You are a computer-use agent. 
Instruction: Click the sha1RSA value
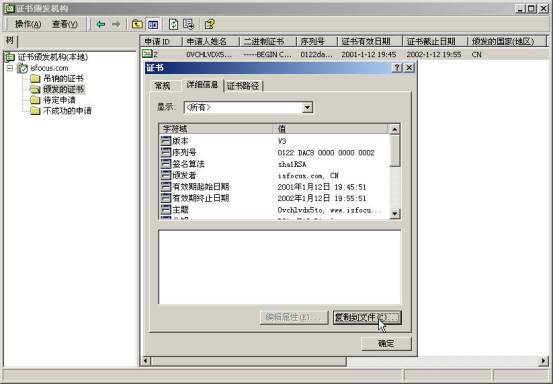(292, 164)
